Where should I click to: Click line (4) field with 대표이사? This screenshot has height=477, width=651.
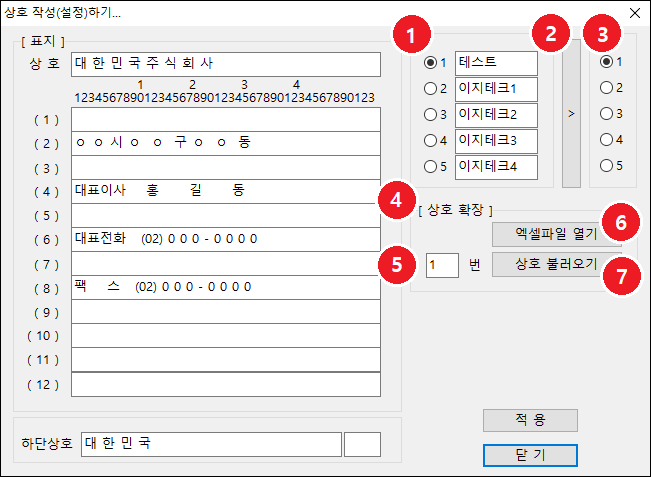226,191
